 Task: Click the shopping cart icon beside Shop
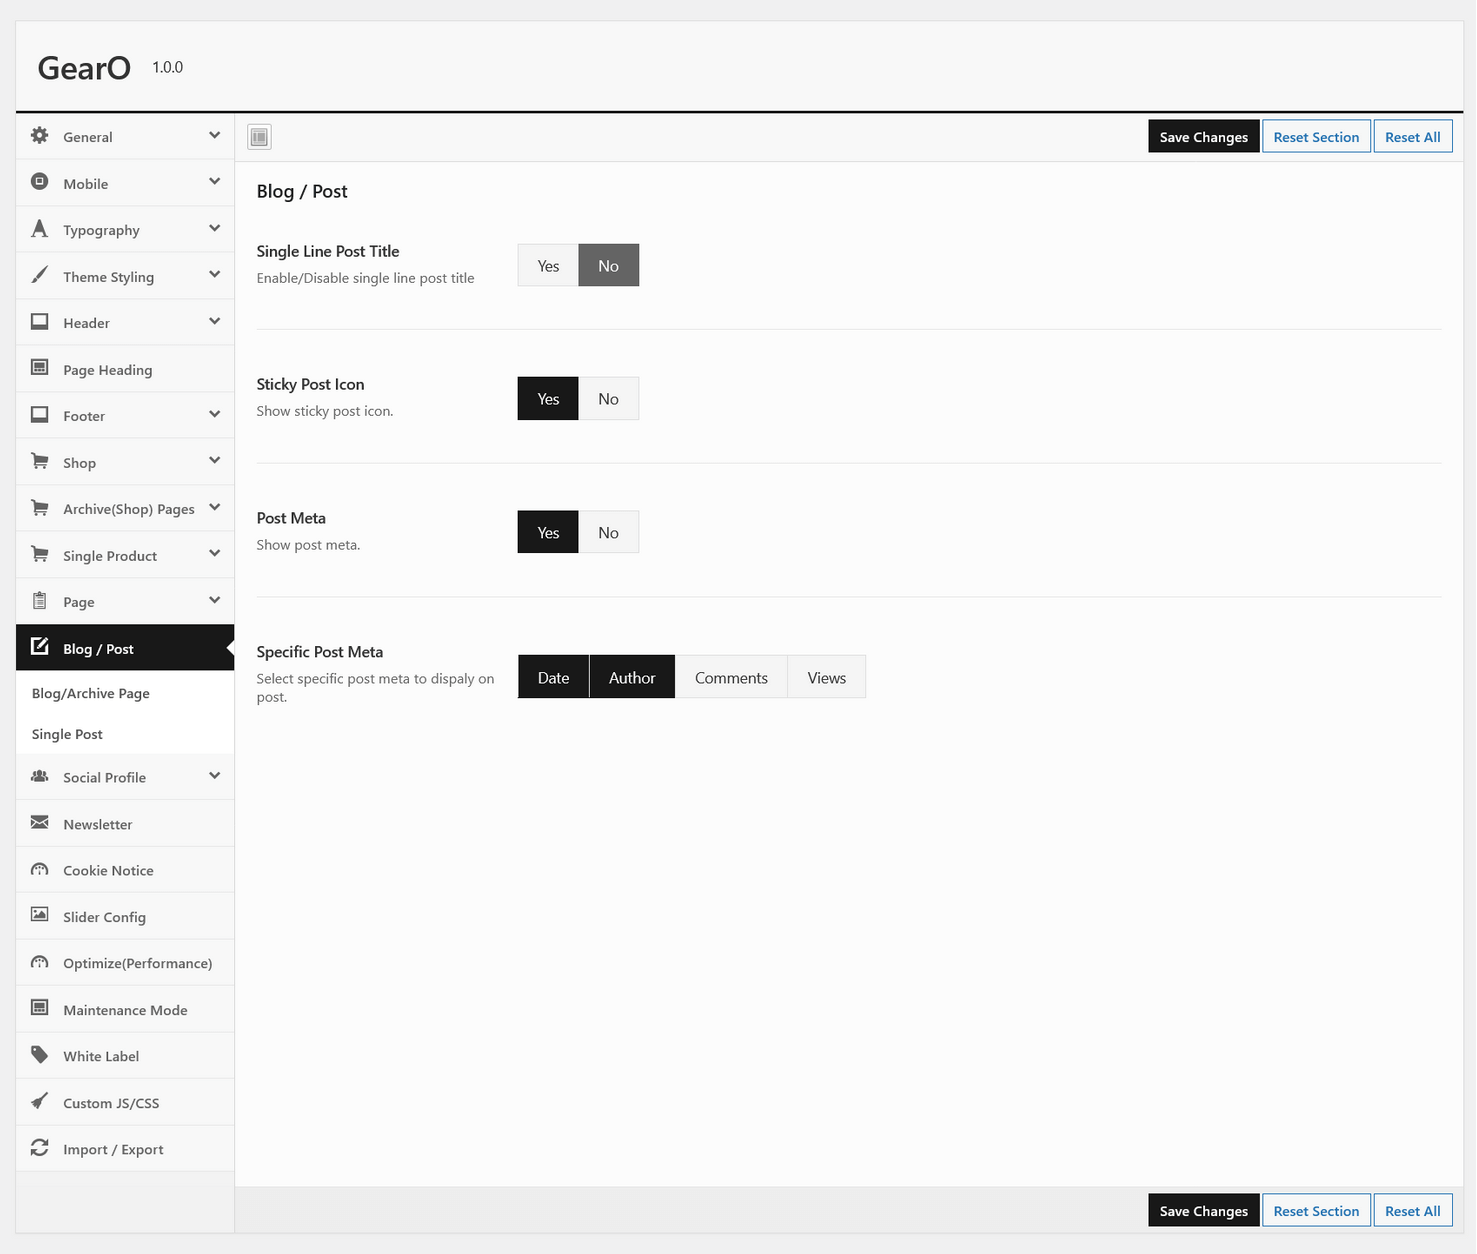pyautogui.click(x=40, y=462)
